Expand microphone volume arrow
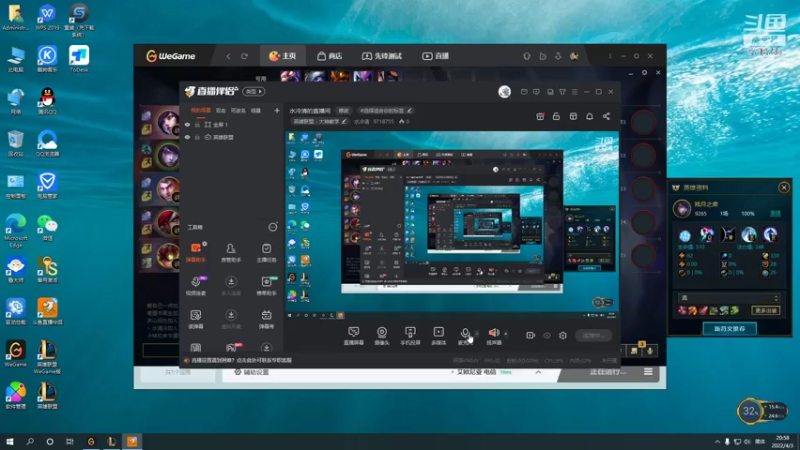Viewport: 800px width, 450px height. 477,334
